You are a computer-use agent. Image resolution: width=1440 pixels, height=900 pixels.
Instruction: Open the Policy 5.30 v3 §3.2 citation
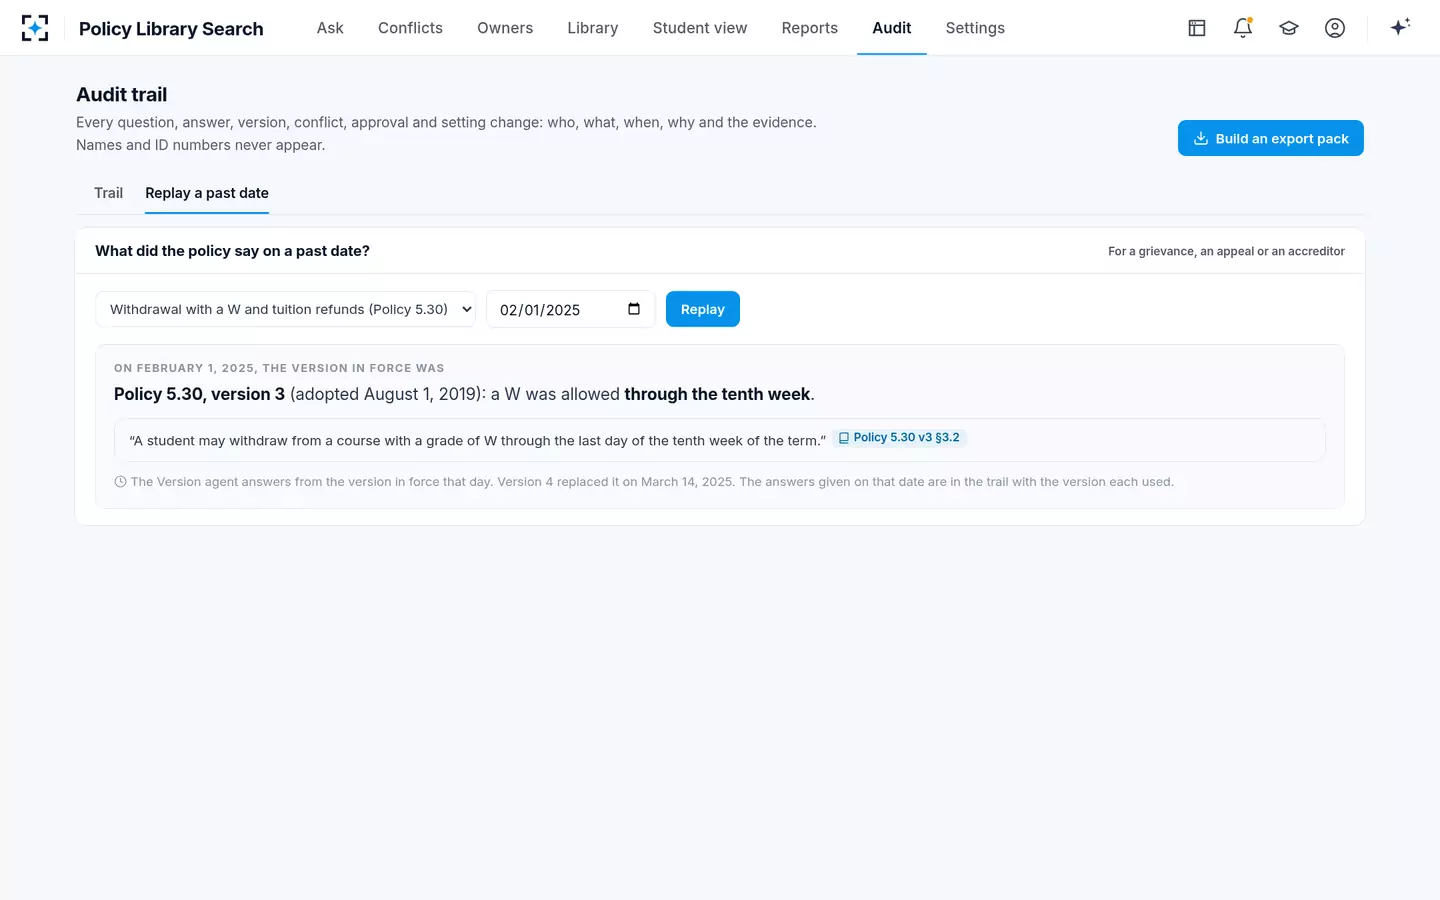[x=899, y=438]
